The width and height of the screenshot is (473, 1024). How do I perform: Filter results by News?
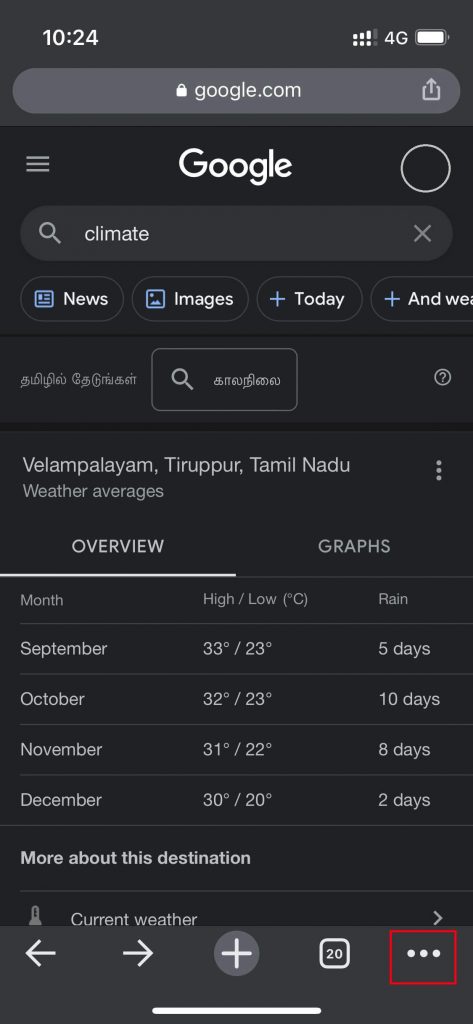click(x=72, y=299)
